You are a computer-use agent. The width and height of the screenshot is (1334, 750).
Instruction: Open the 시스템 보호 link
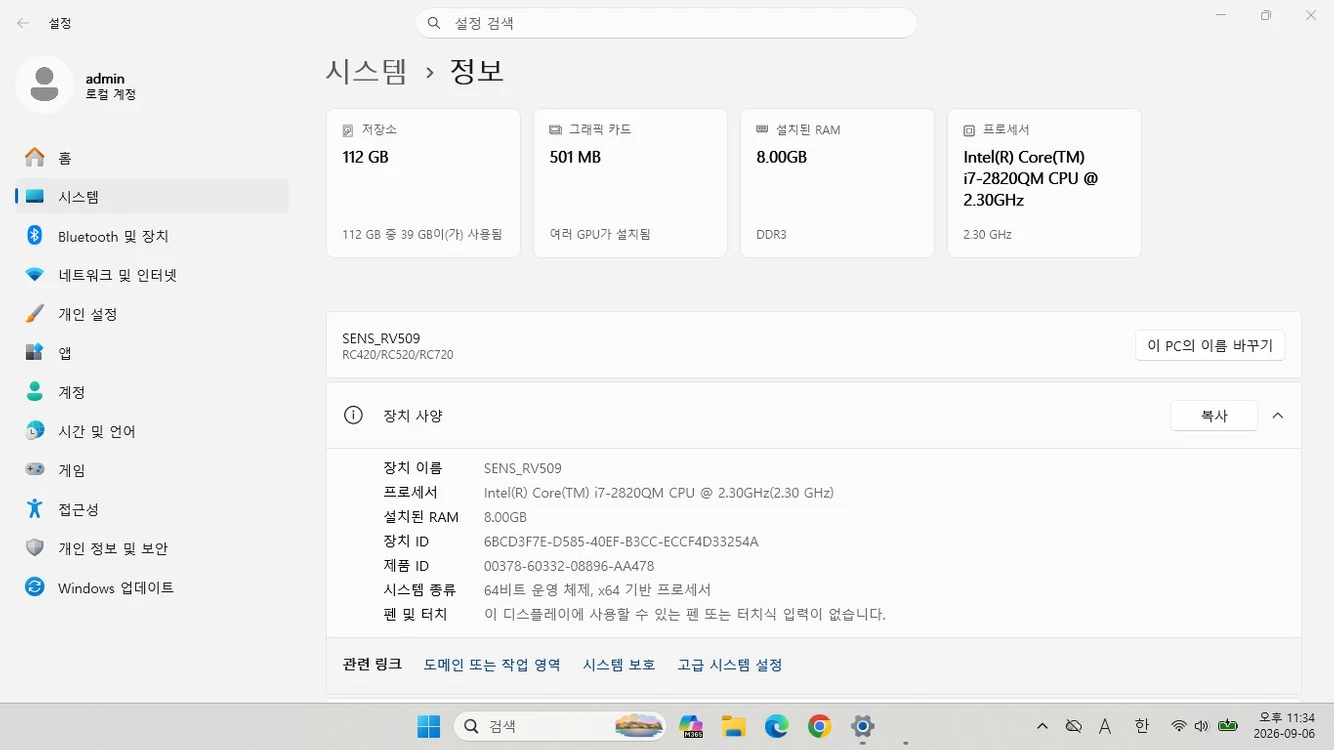(x=619, y=665)
